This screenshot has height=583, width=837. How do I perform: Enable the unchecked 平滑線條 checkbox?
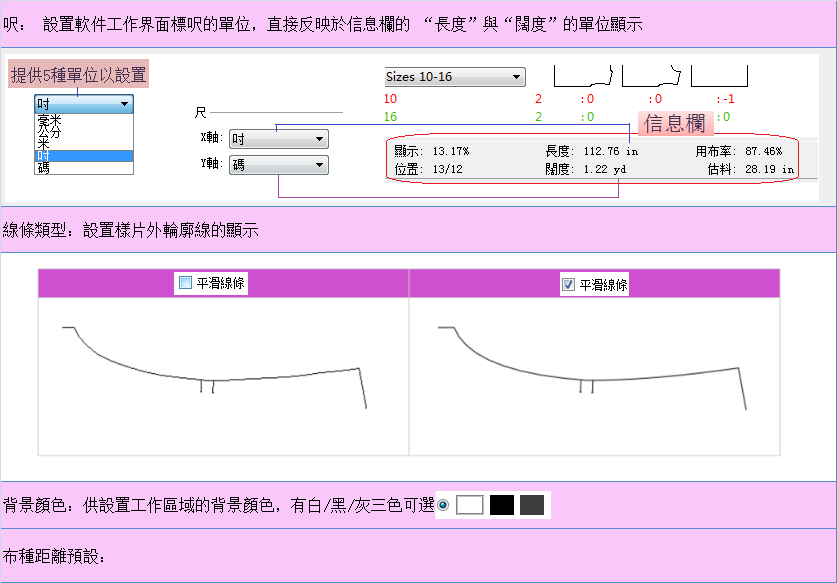(x=185, y=283)
